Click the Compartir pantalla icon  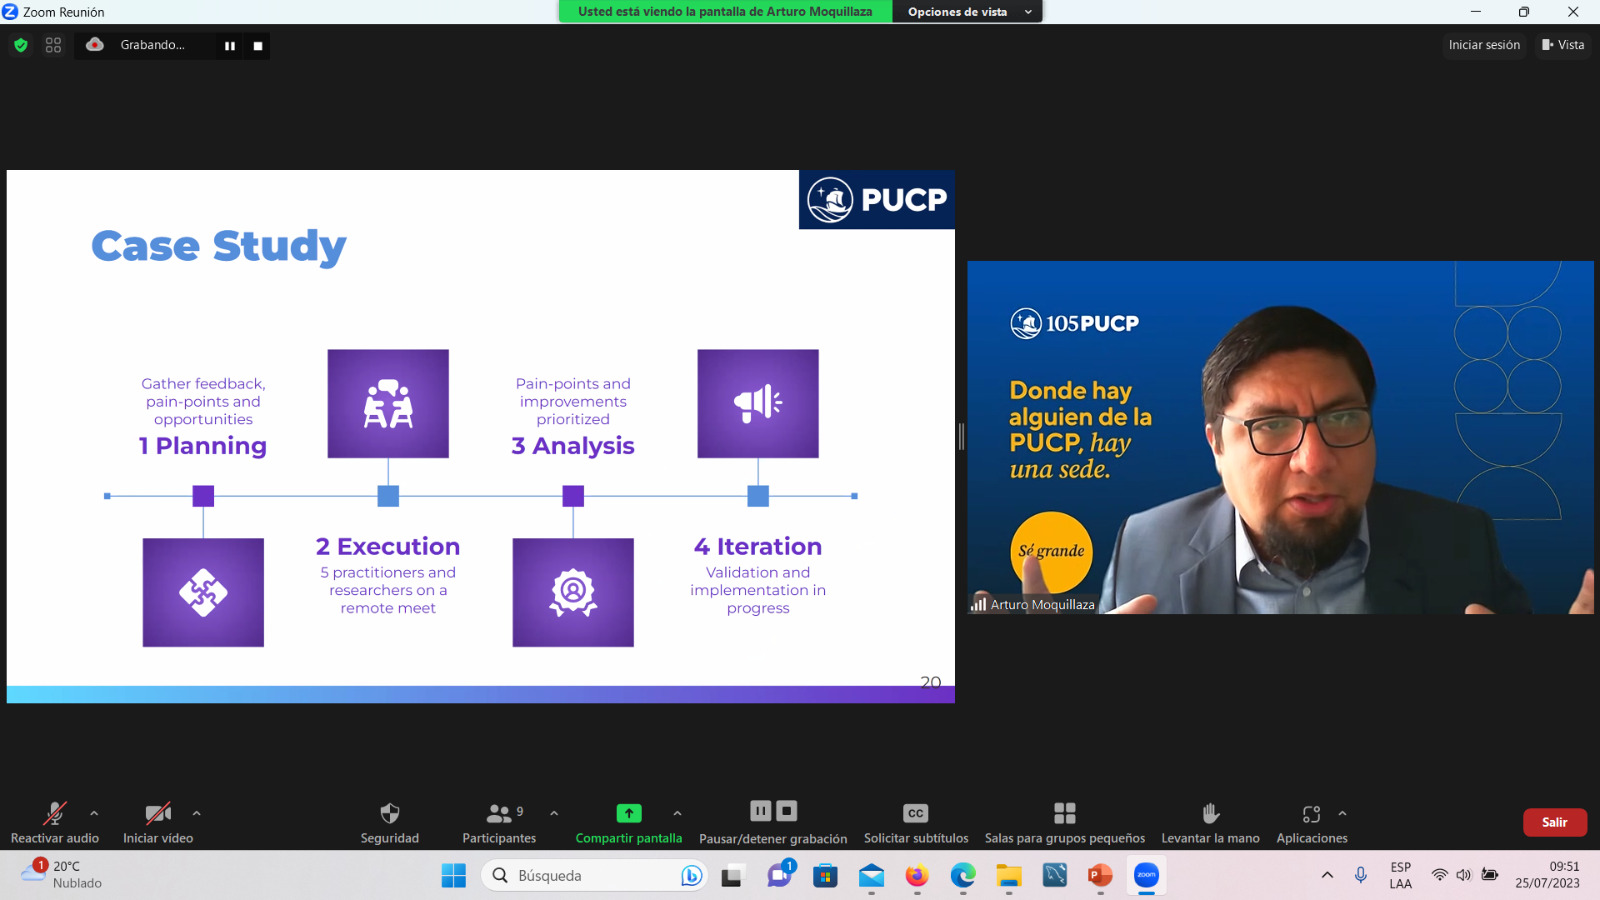point(628,814)
